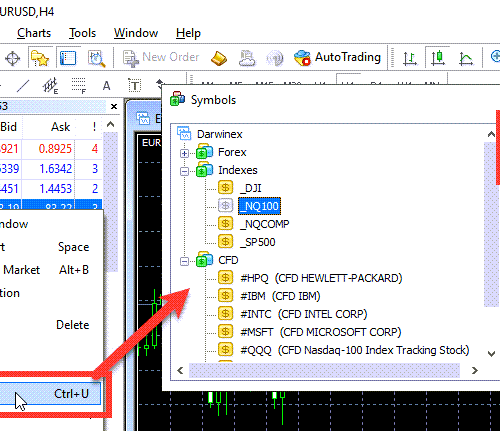Toggle the AutoTrading button

tap(337, 58)
